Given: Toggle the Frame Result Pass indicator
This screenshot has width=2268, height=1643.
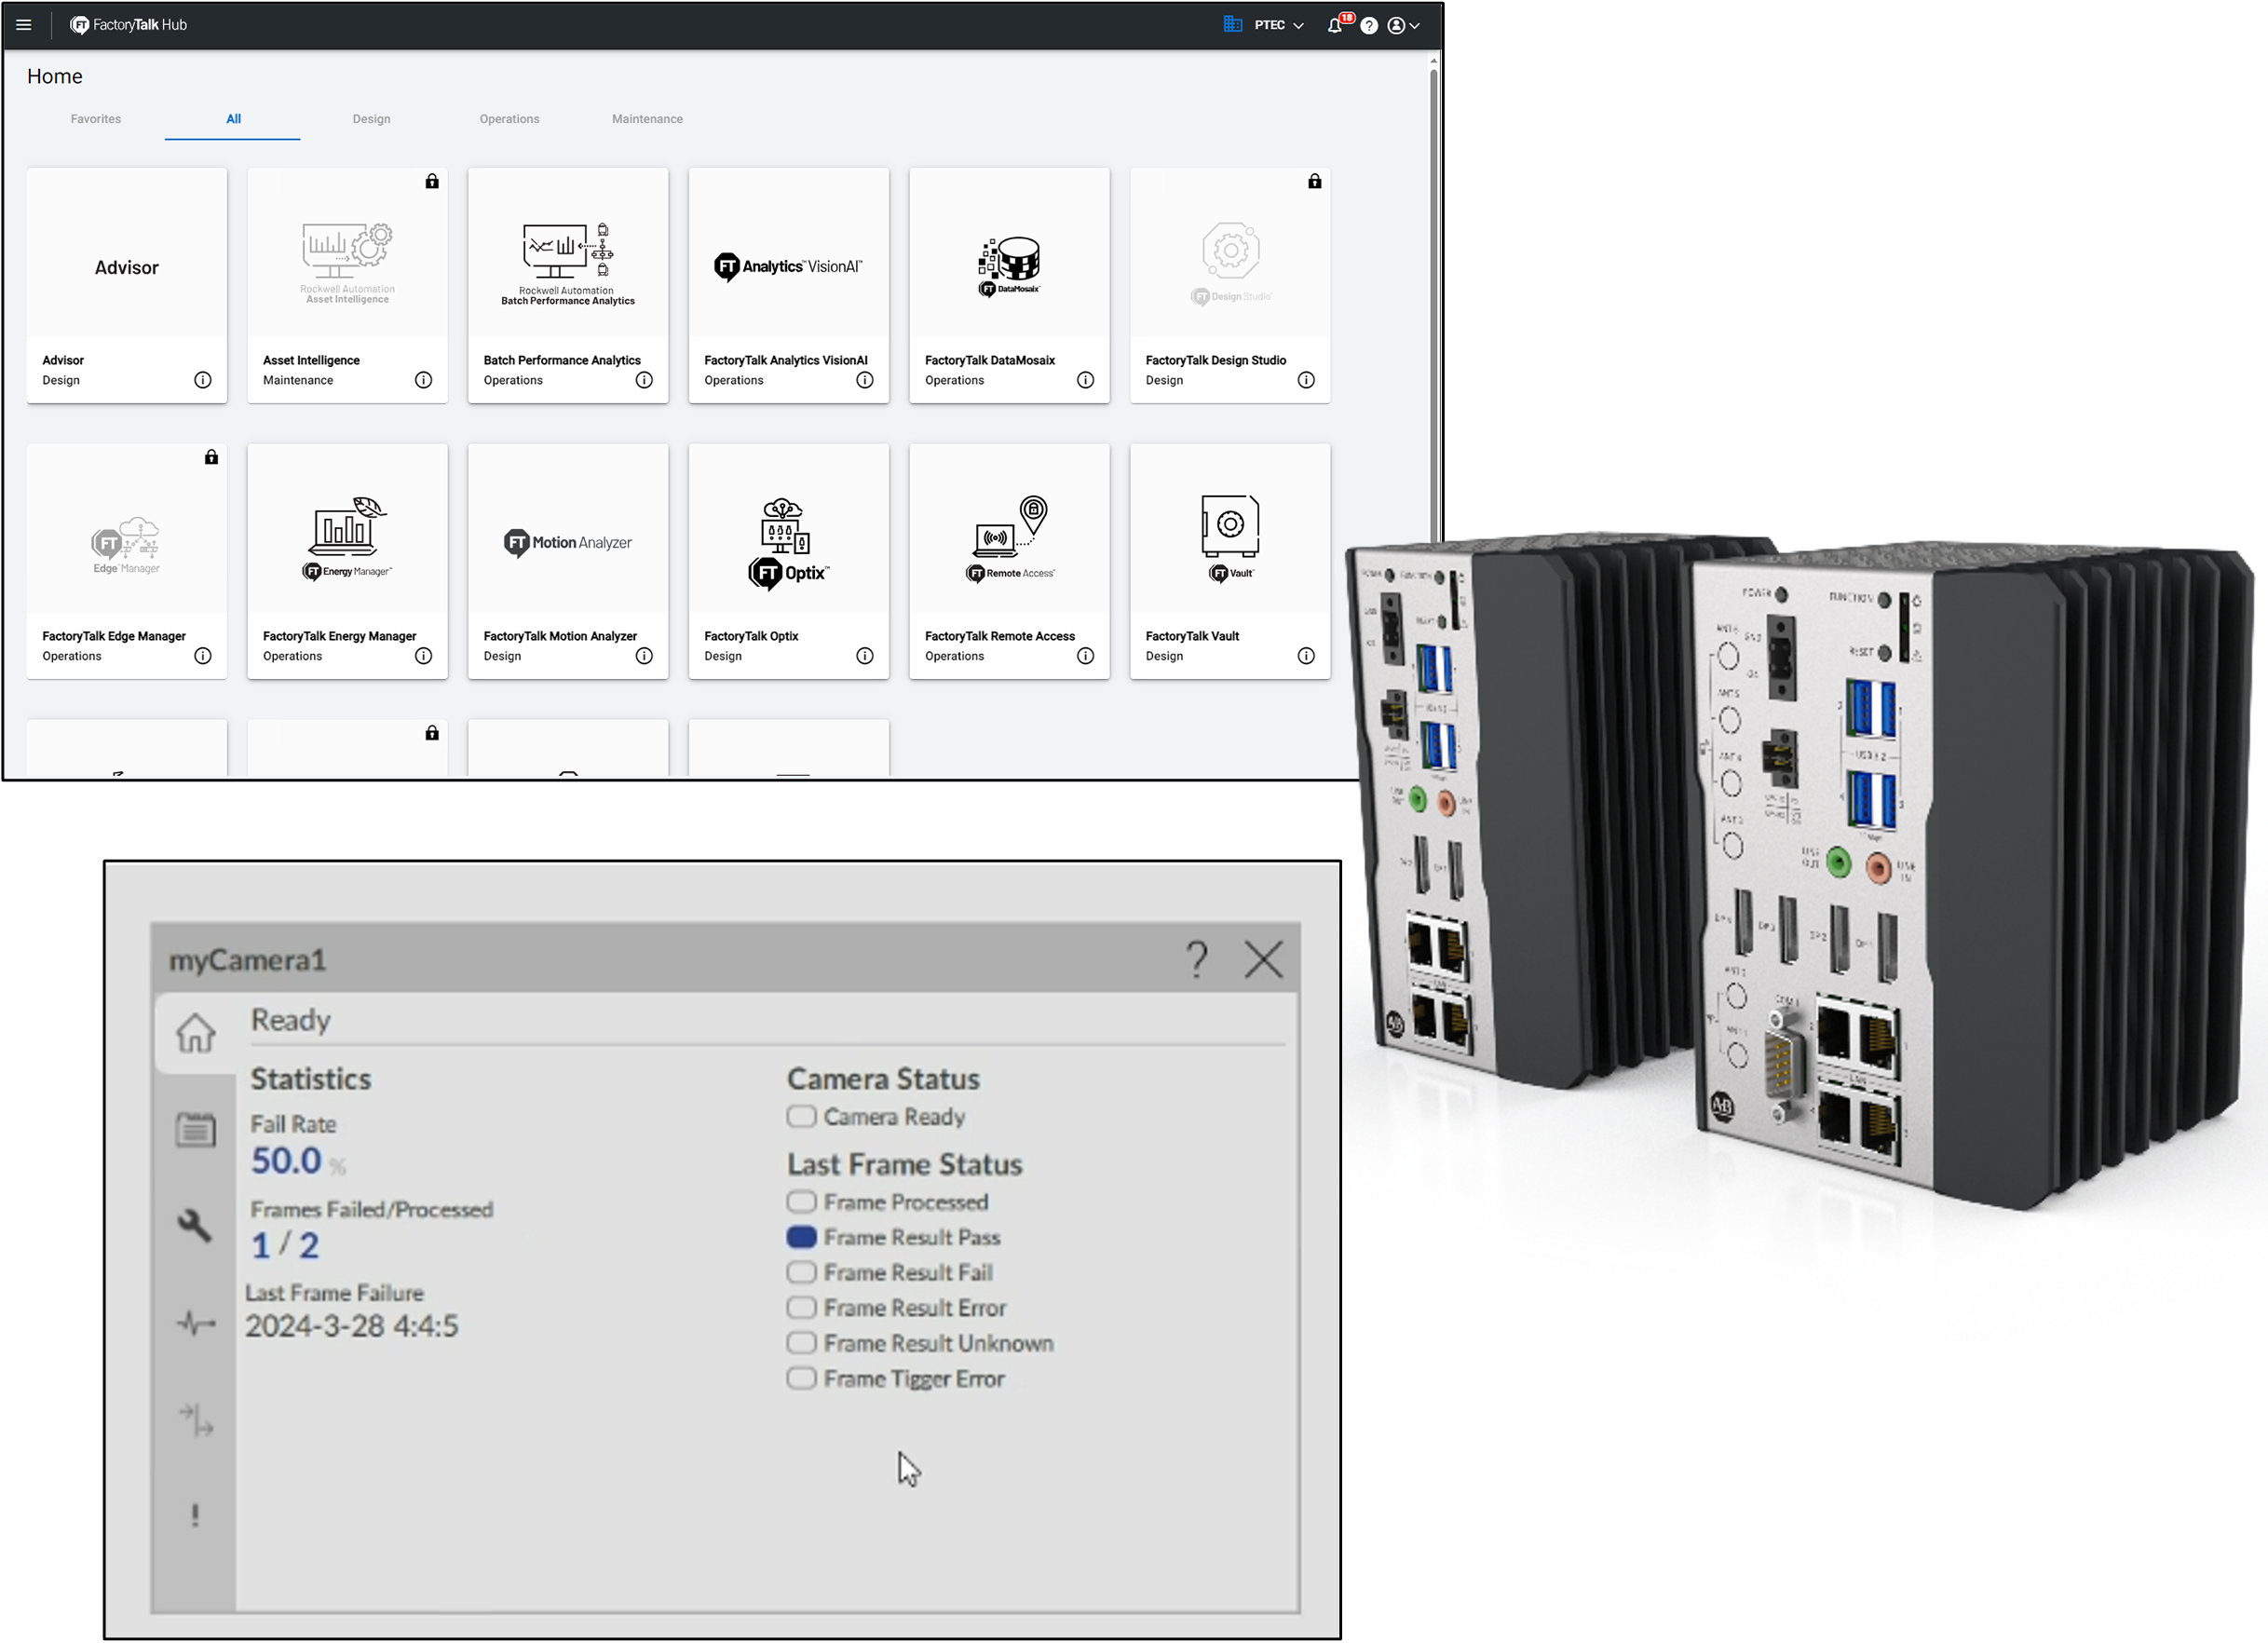Looking at the screenshot, I should pos(801,1237).
